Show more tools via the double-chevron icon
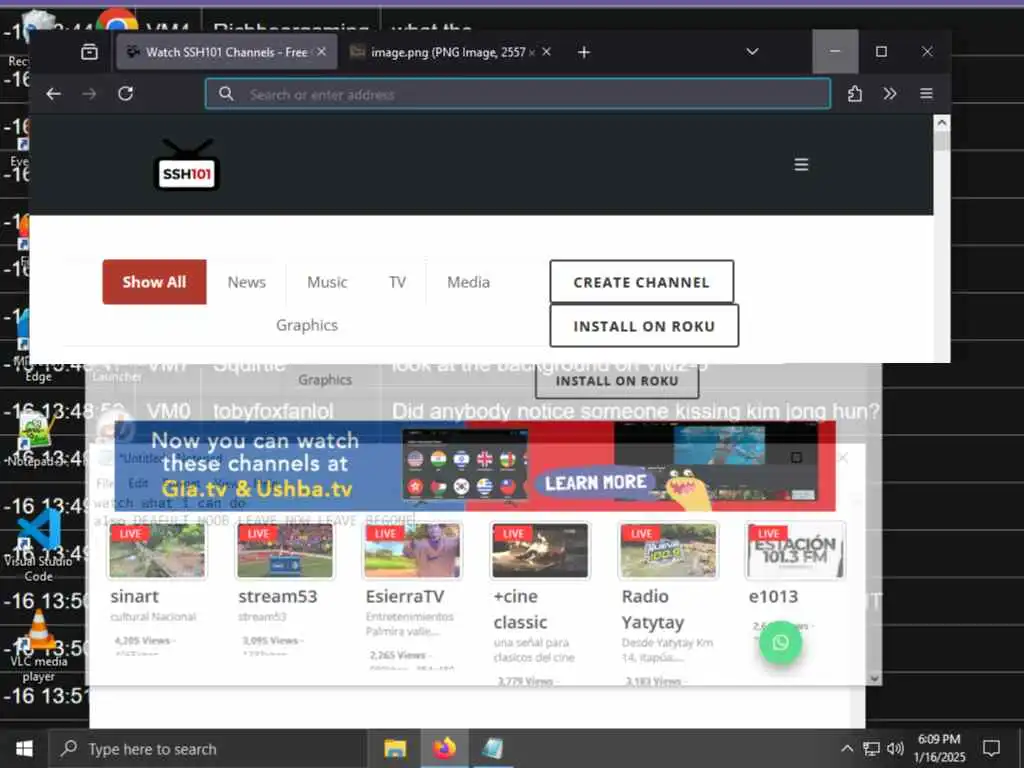The width and height of the screenshot is (1024, 768). click(x=889, y=94)
